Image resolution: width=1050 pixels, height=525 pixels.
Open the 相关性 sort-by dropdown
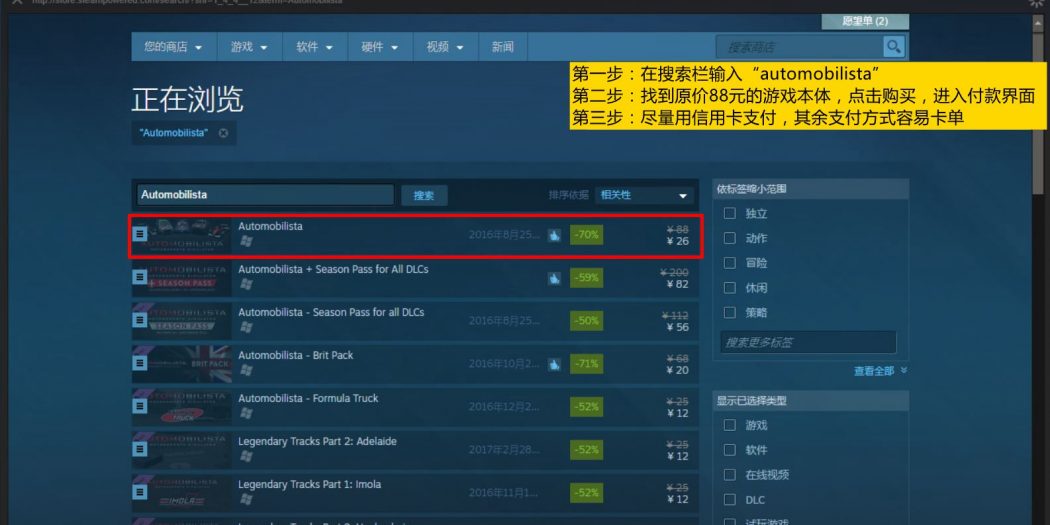pos(644,196)
